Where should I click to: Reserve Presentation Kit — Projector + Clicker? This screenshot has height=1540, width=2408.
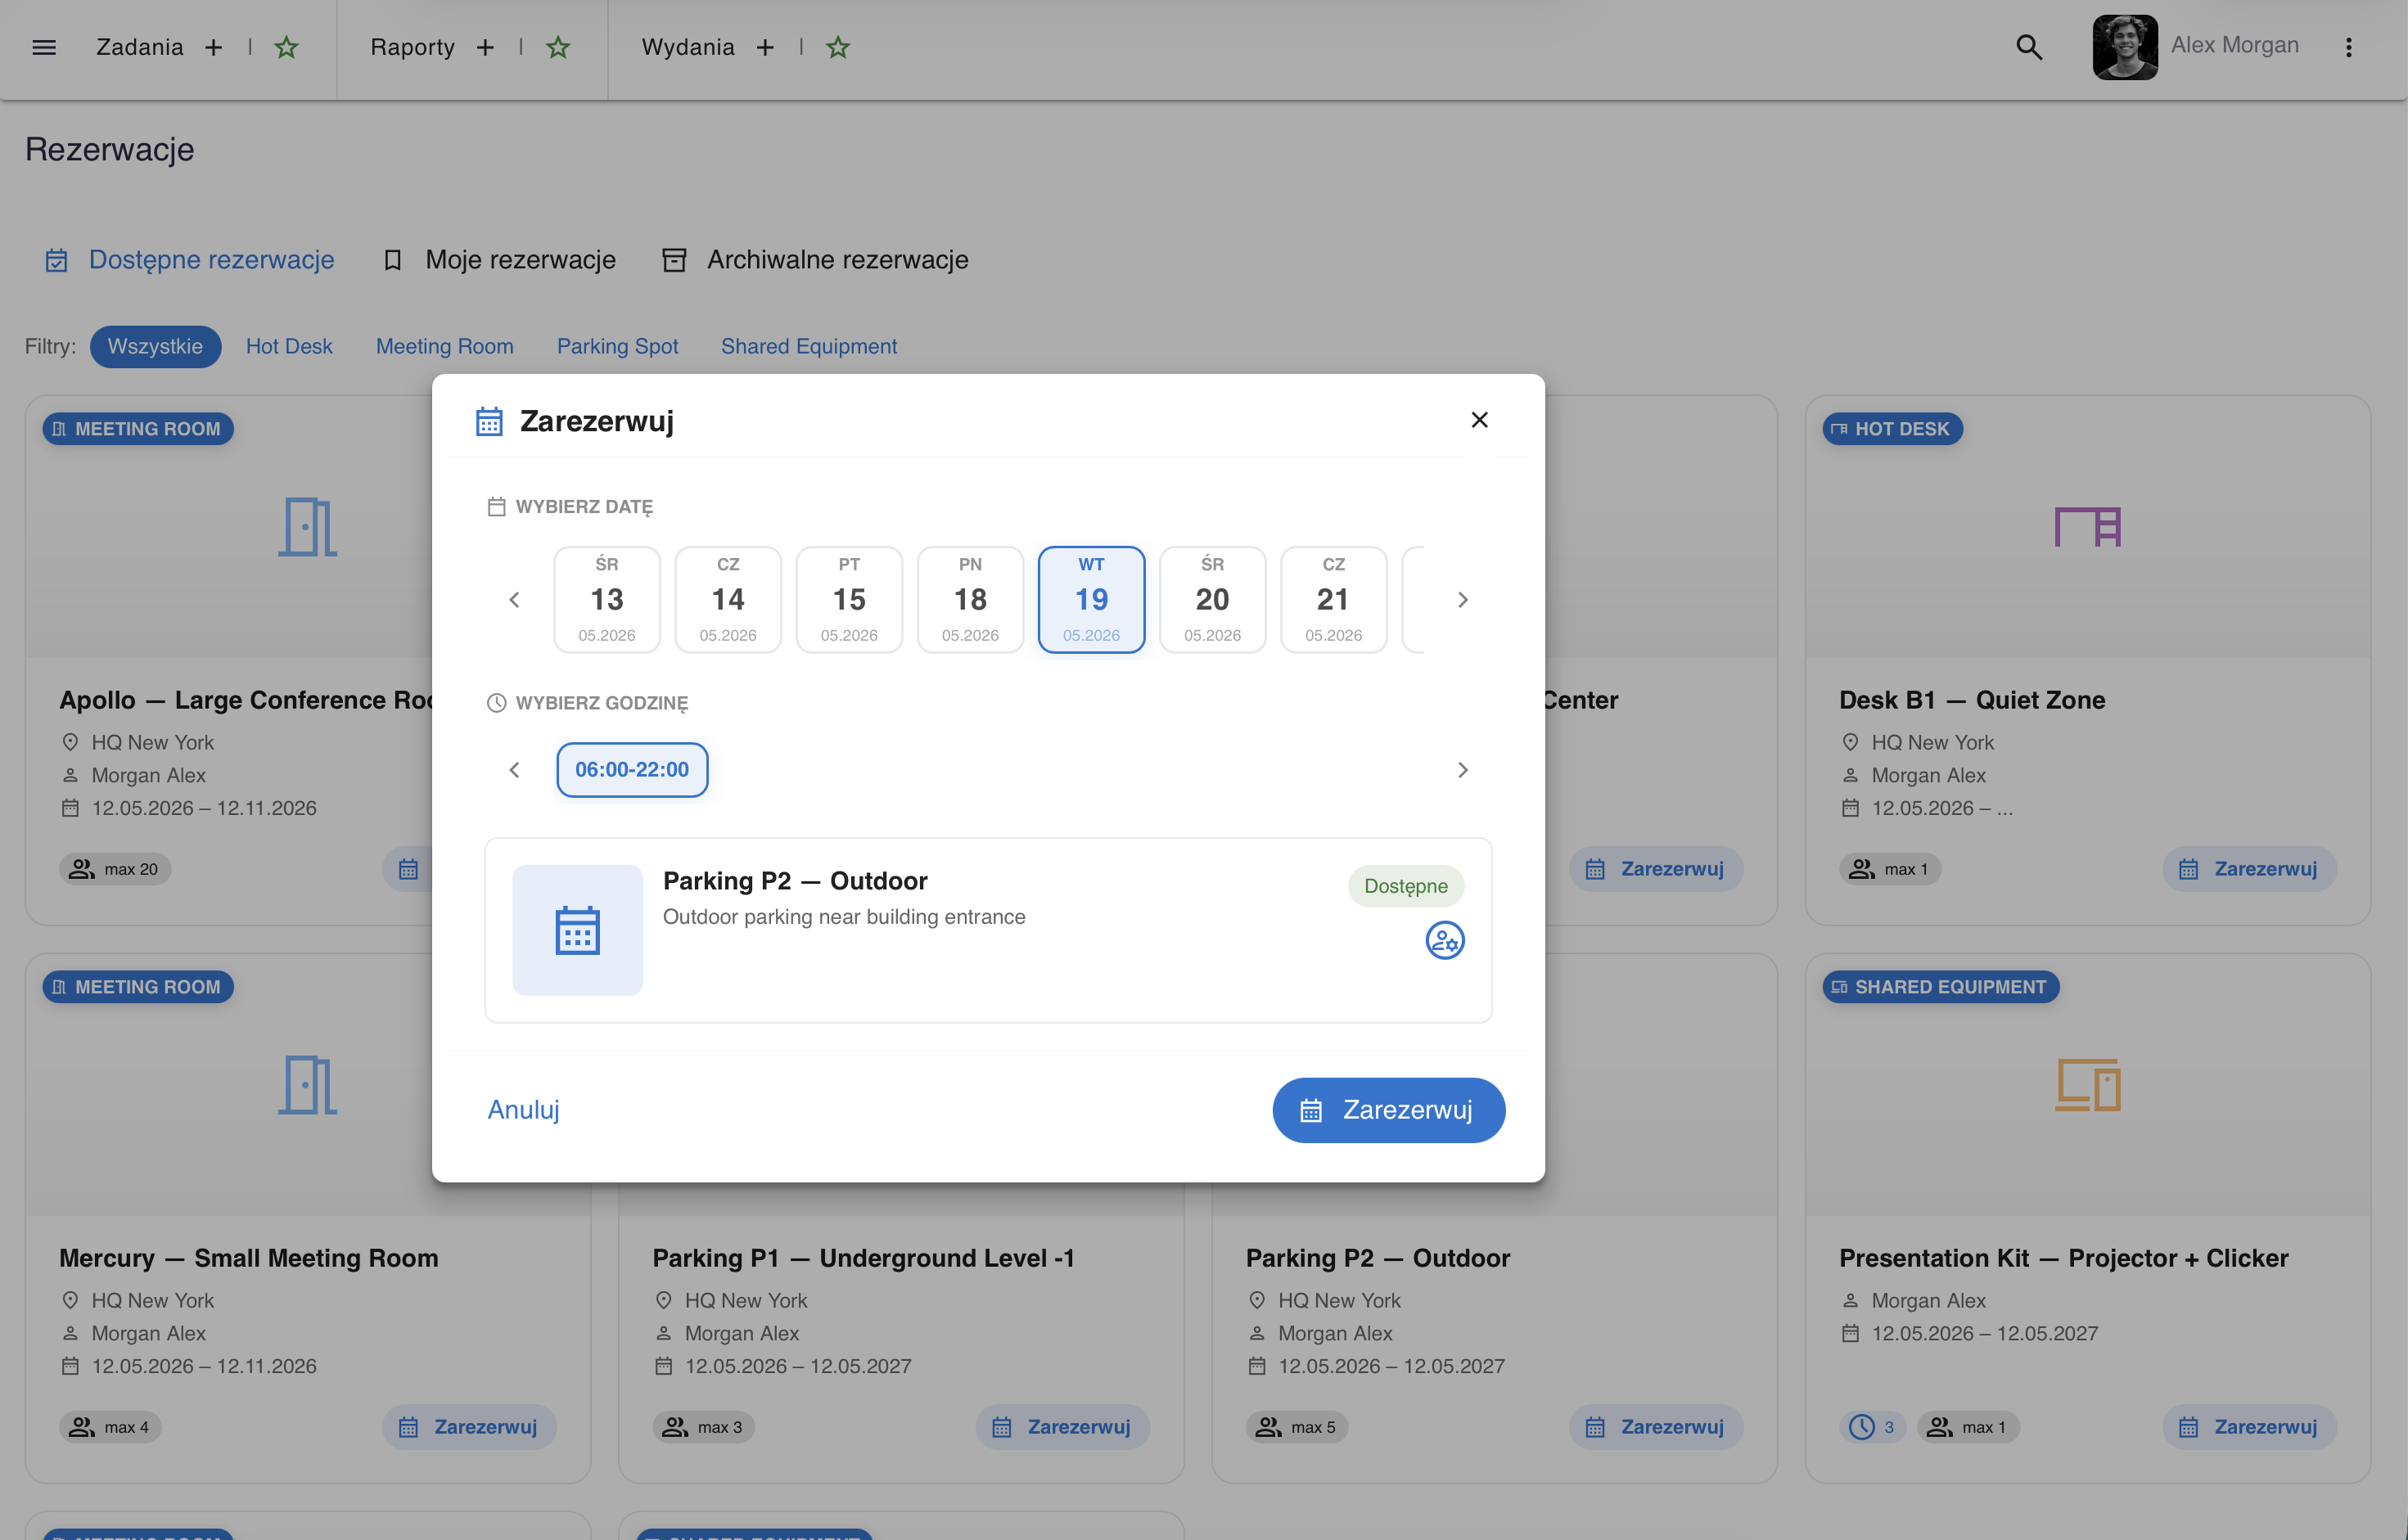point(2249,1427)
